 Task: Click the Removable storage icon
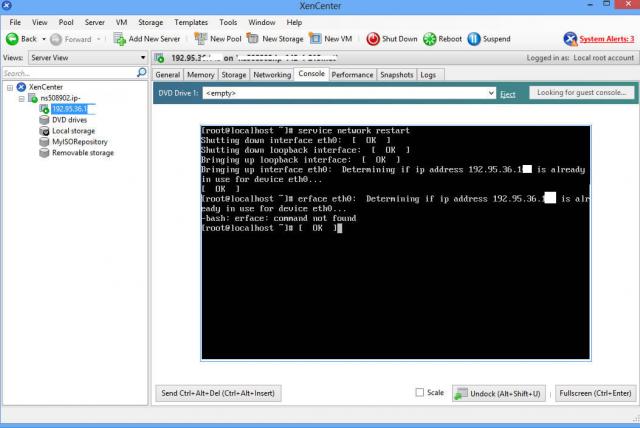pos(44,153)
